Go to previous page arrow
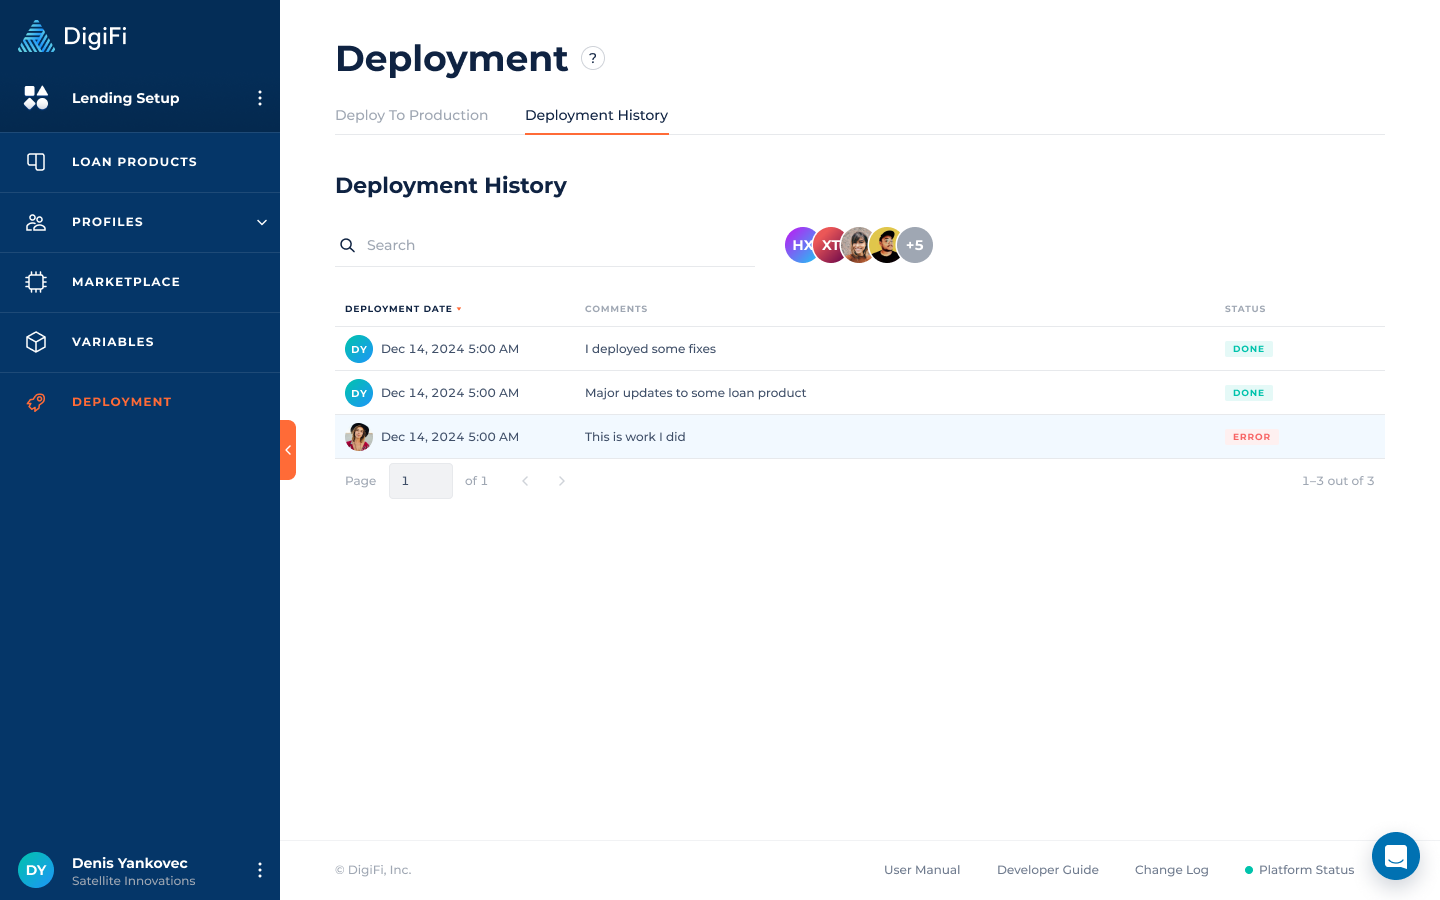Viewport: 1440px width, 900px height. tap(525, 481)
